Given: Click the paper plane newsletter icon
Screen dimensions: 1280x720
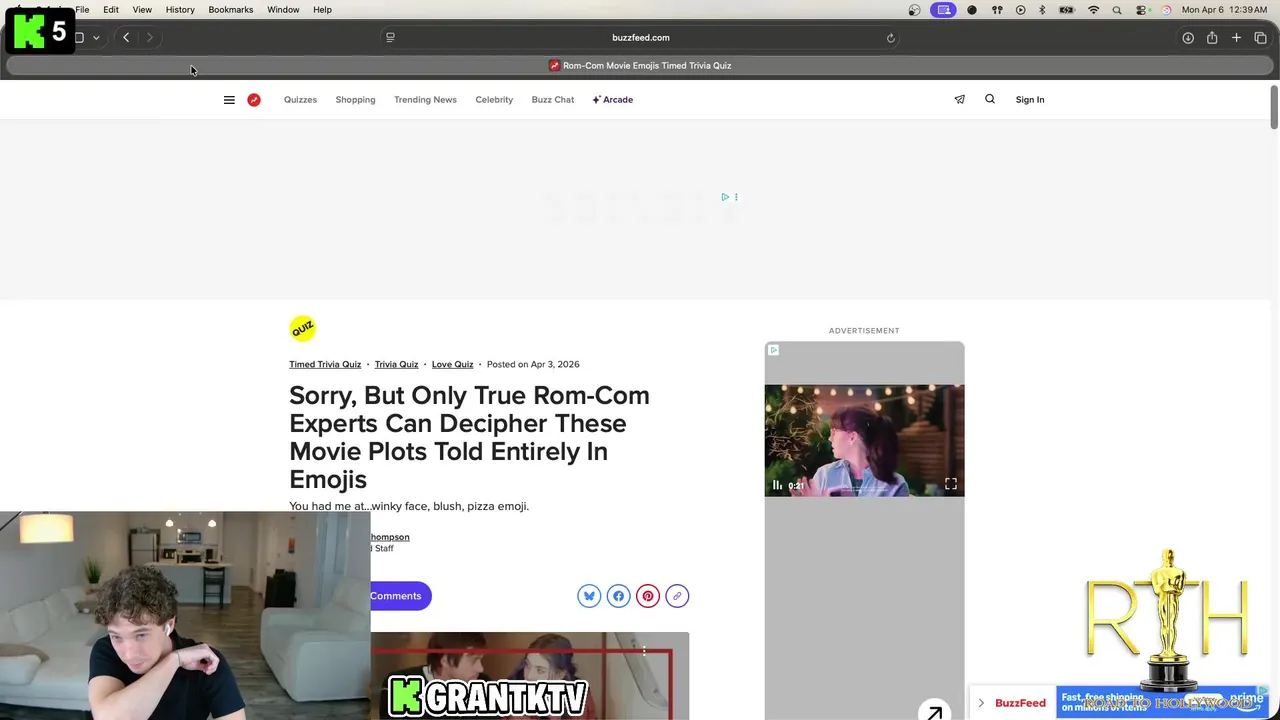Looking at the screenshot, I should coord(959,99).
